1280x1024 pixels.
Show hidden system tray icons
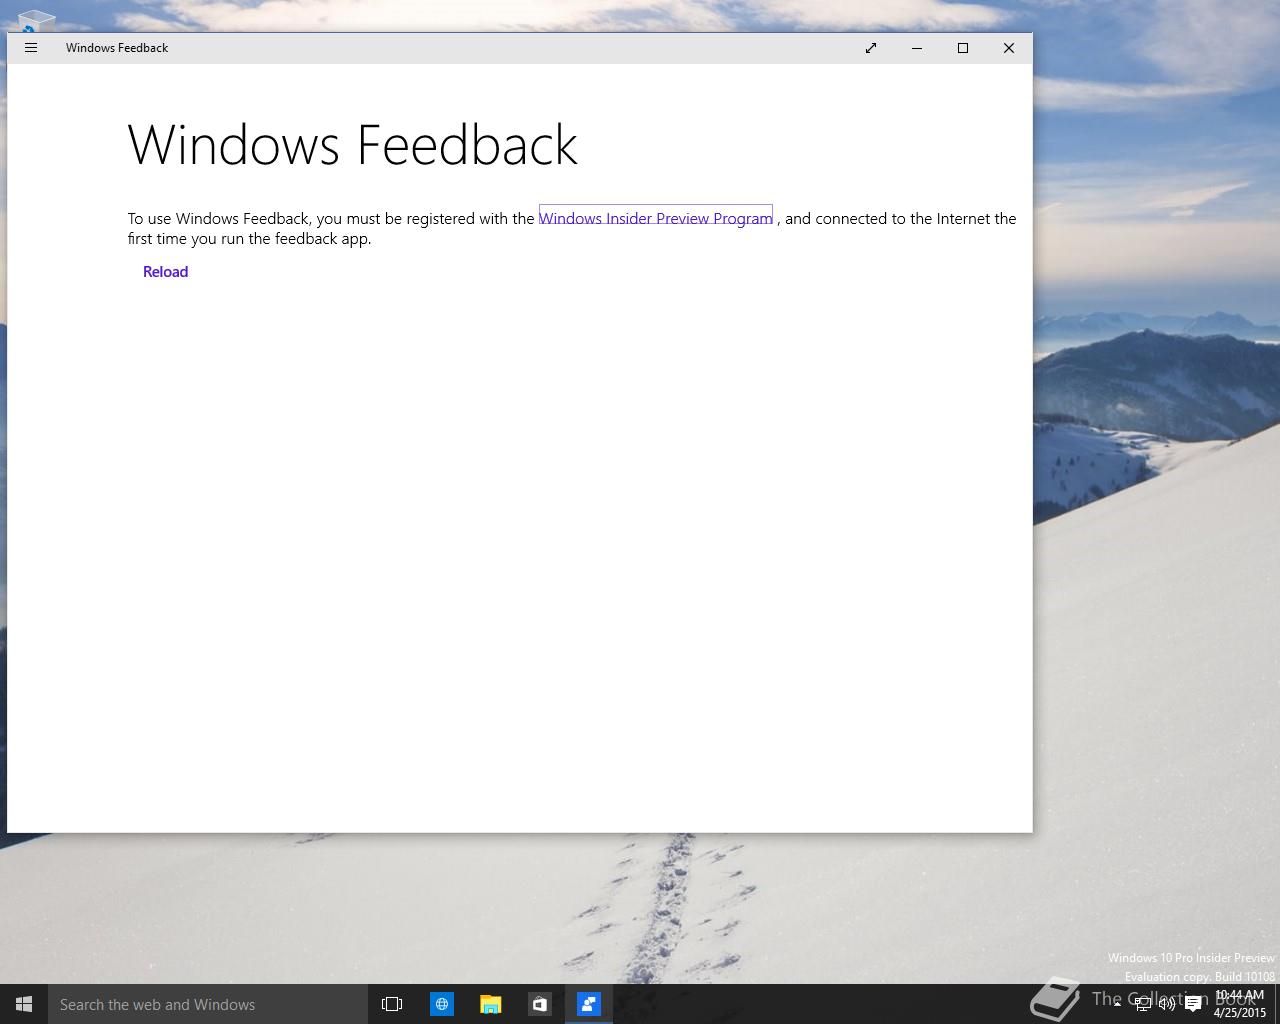click(1117, 1004)
